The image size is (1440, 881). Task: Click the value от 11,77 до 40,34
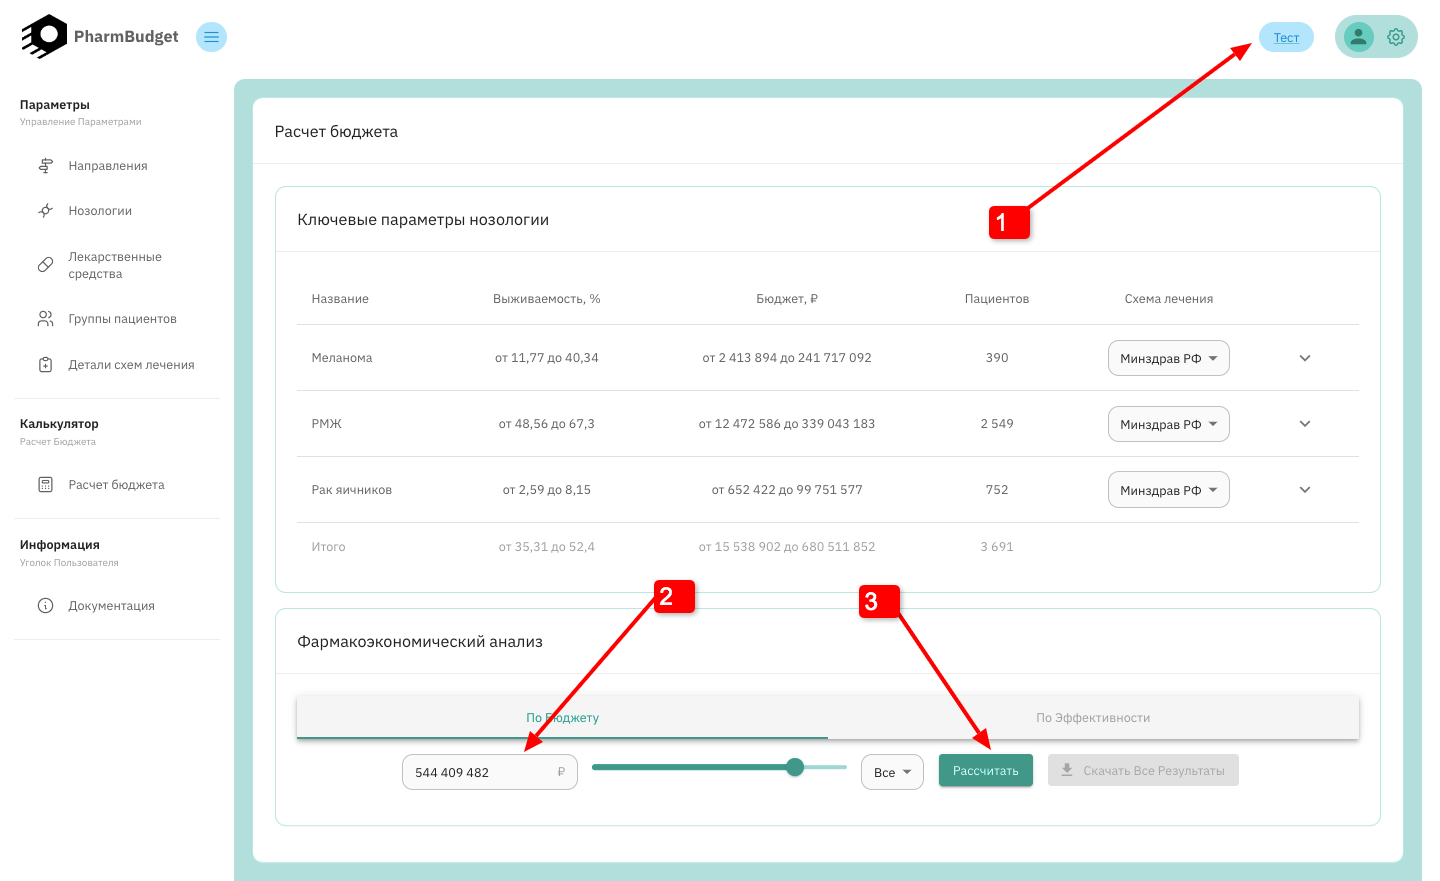547,358
